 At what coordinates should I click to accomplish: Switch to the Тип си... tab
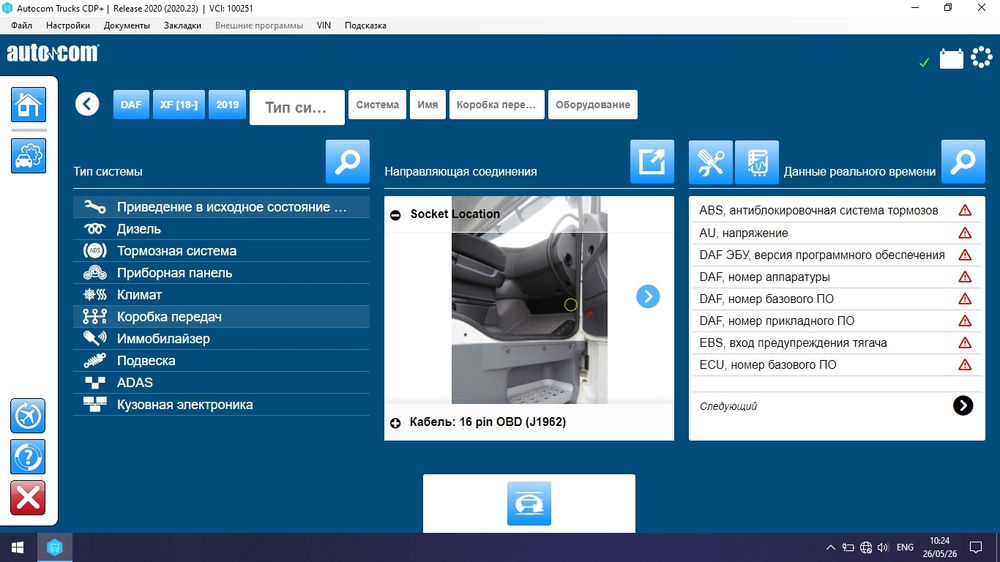(x=297, y=107)
